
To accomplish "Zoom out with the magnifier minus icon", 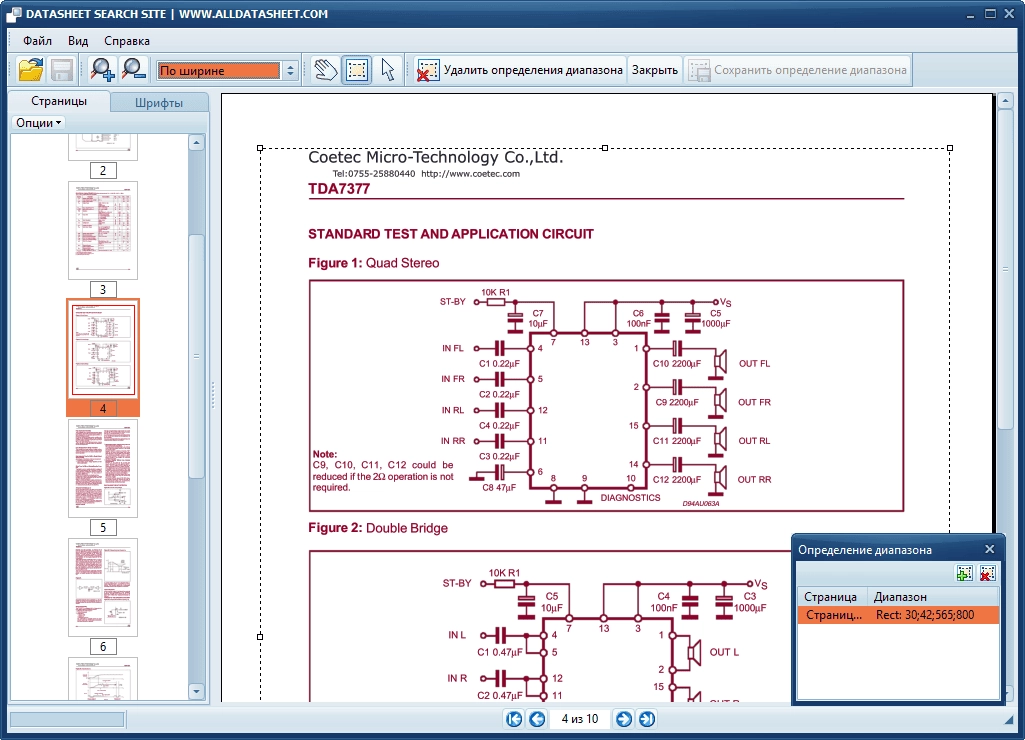I will point(133,69).
